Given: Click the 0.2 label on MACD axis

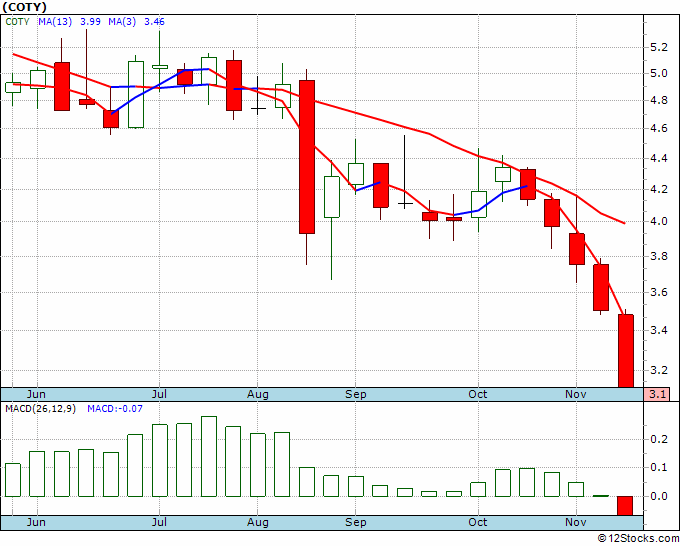Looking at the screenshot, I should click(x=659, y=440).
